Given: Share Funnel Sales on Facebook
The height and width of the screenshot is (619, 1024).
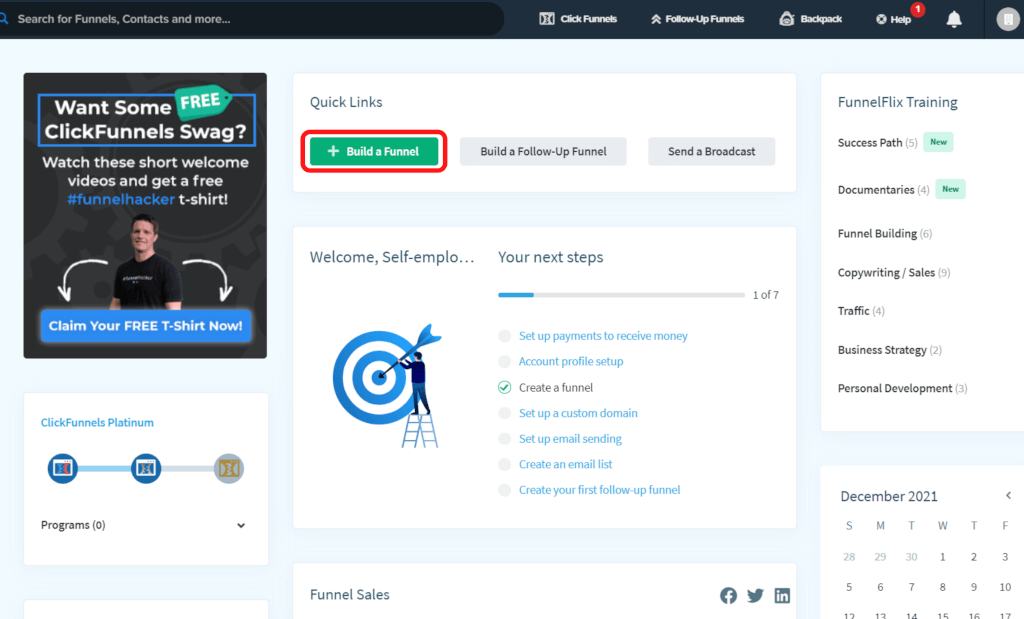Looking at the screenshot, I should click(728, 595).
